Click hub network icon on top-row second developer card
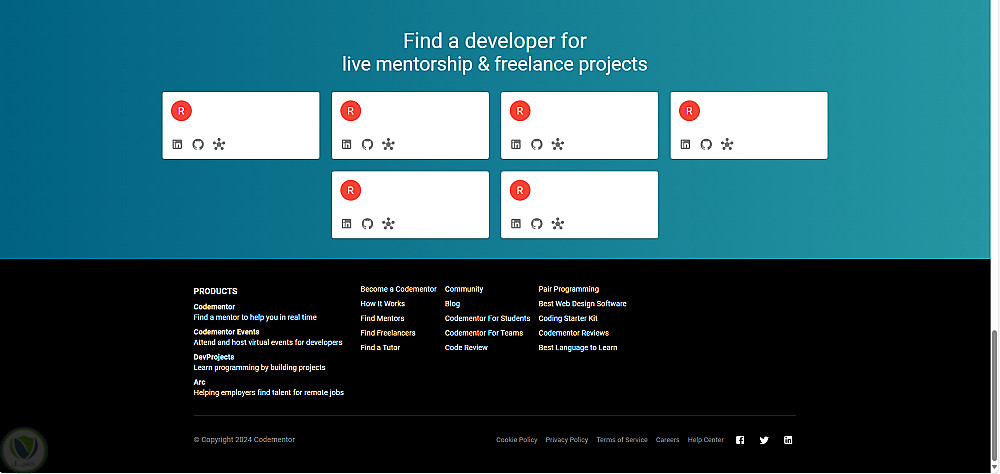The image size is (1000, 474). tap(388, 144)
